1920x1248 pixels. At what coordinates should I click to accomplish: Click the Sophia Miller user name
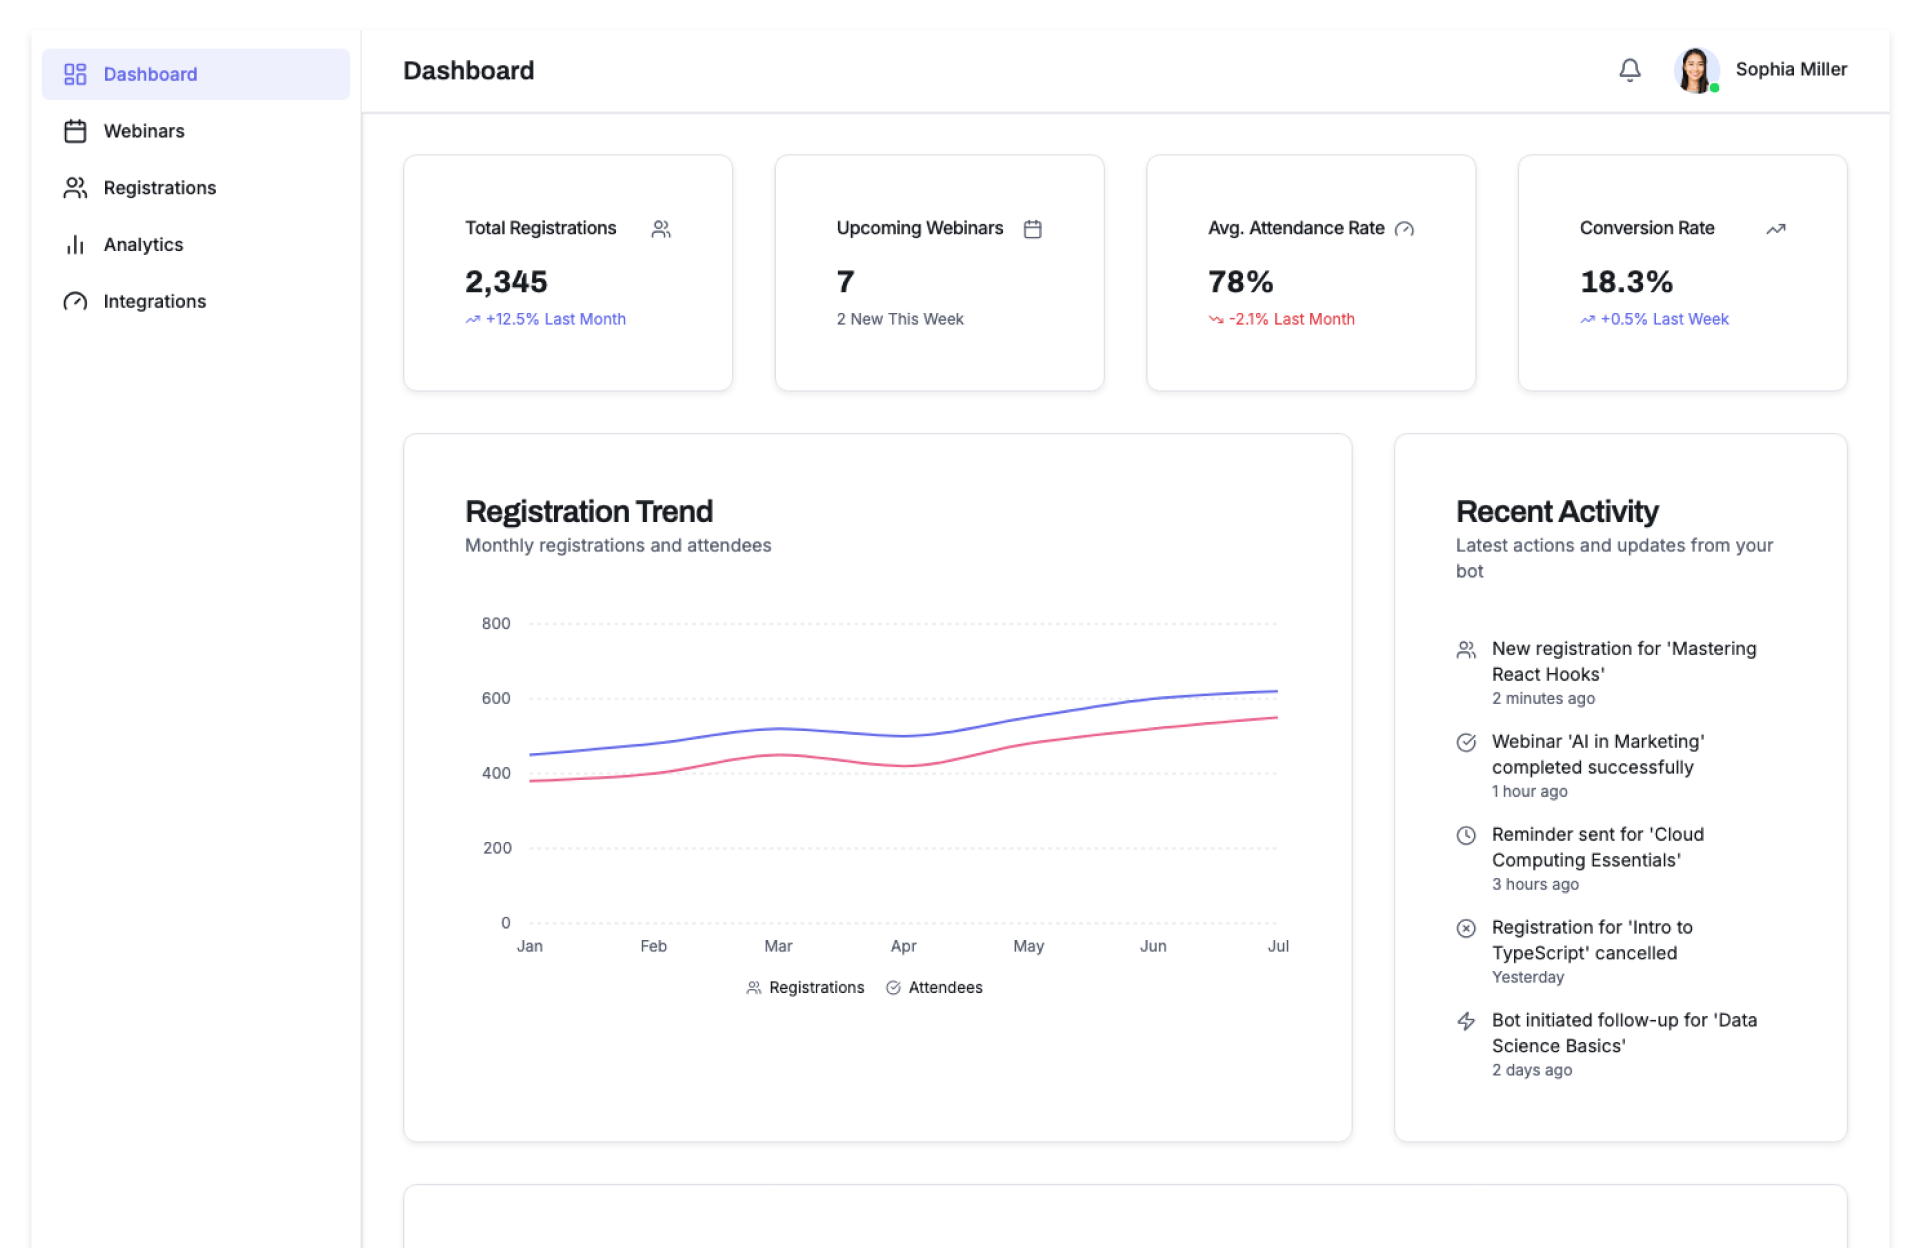tap(1790, 69)
